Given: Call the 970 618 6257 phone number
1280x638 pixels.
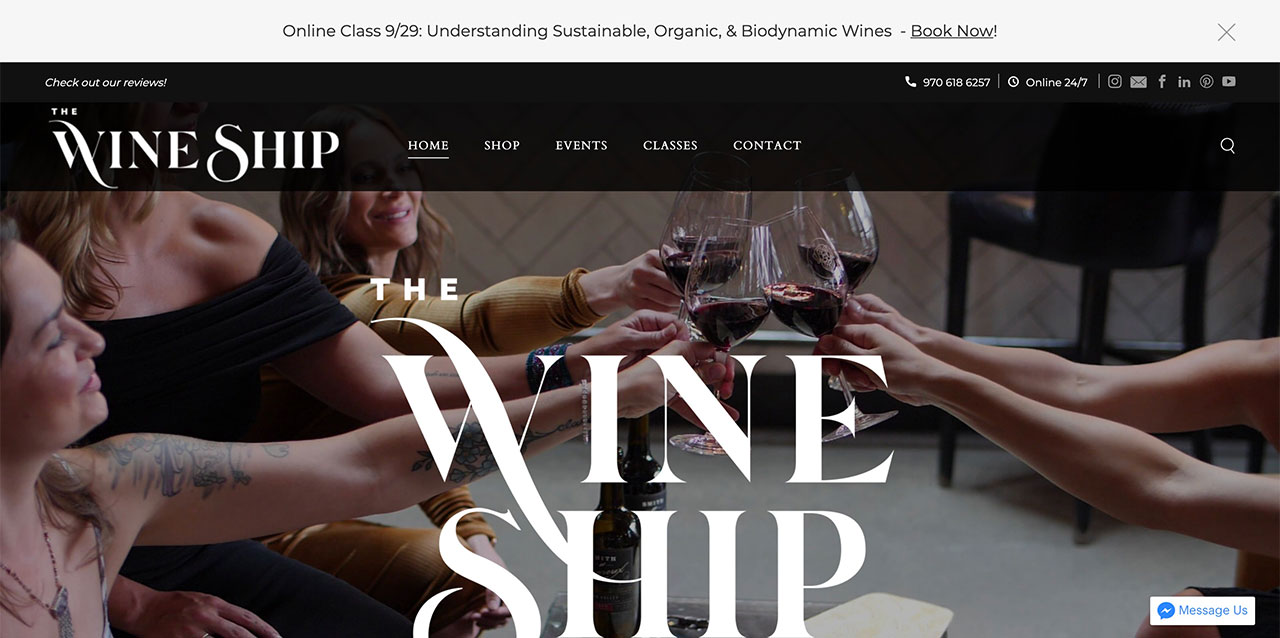Looking at the screenshot, I should (x=956, y=83).
